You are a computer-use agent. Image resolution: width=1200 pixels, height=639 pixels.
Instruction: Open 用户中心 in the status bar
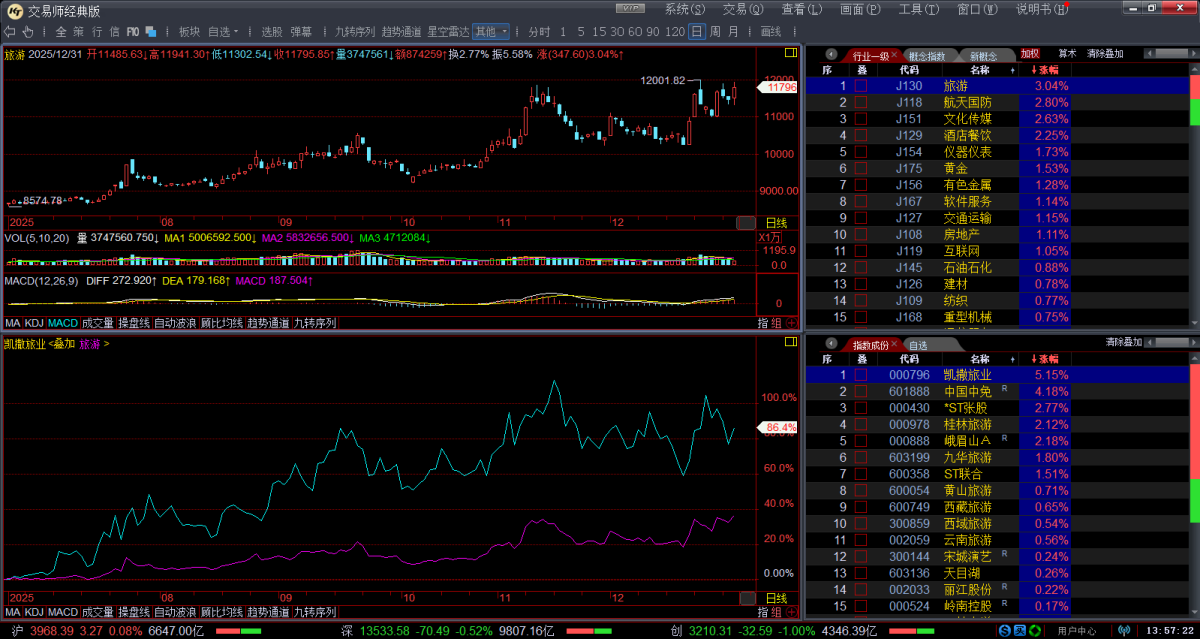pos(1078,630)
